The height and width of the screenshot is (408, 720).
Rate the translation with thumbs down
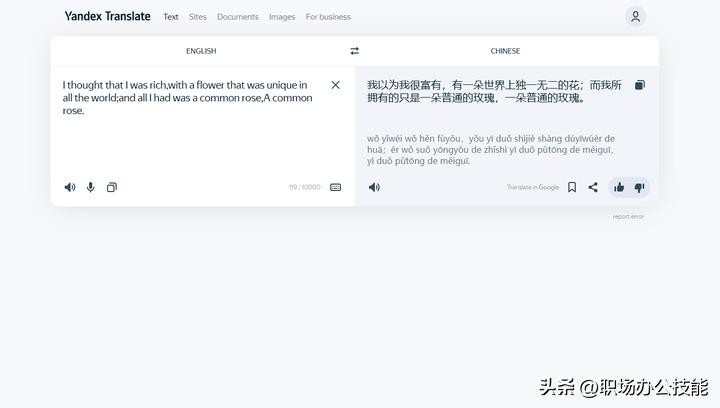(x=640, y=187)
